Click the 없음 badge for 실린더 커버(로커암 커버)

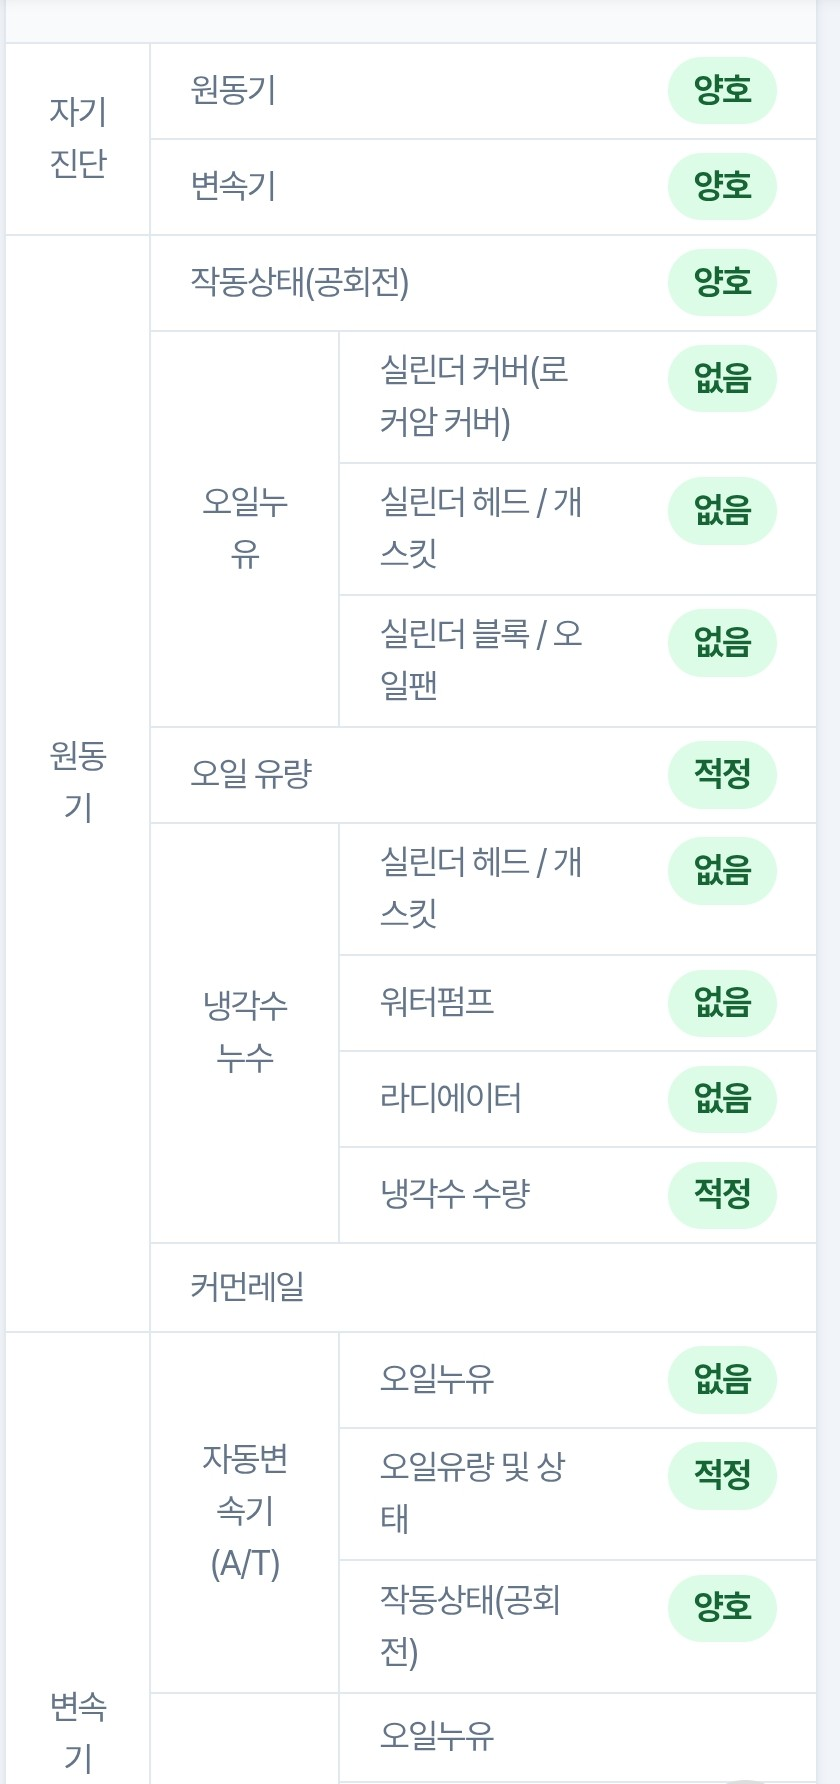pos(722,378)
